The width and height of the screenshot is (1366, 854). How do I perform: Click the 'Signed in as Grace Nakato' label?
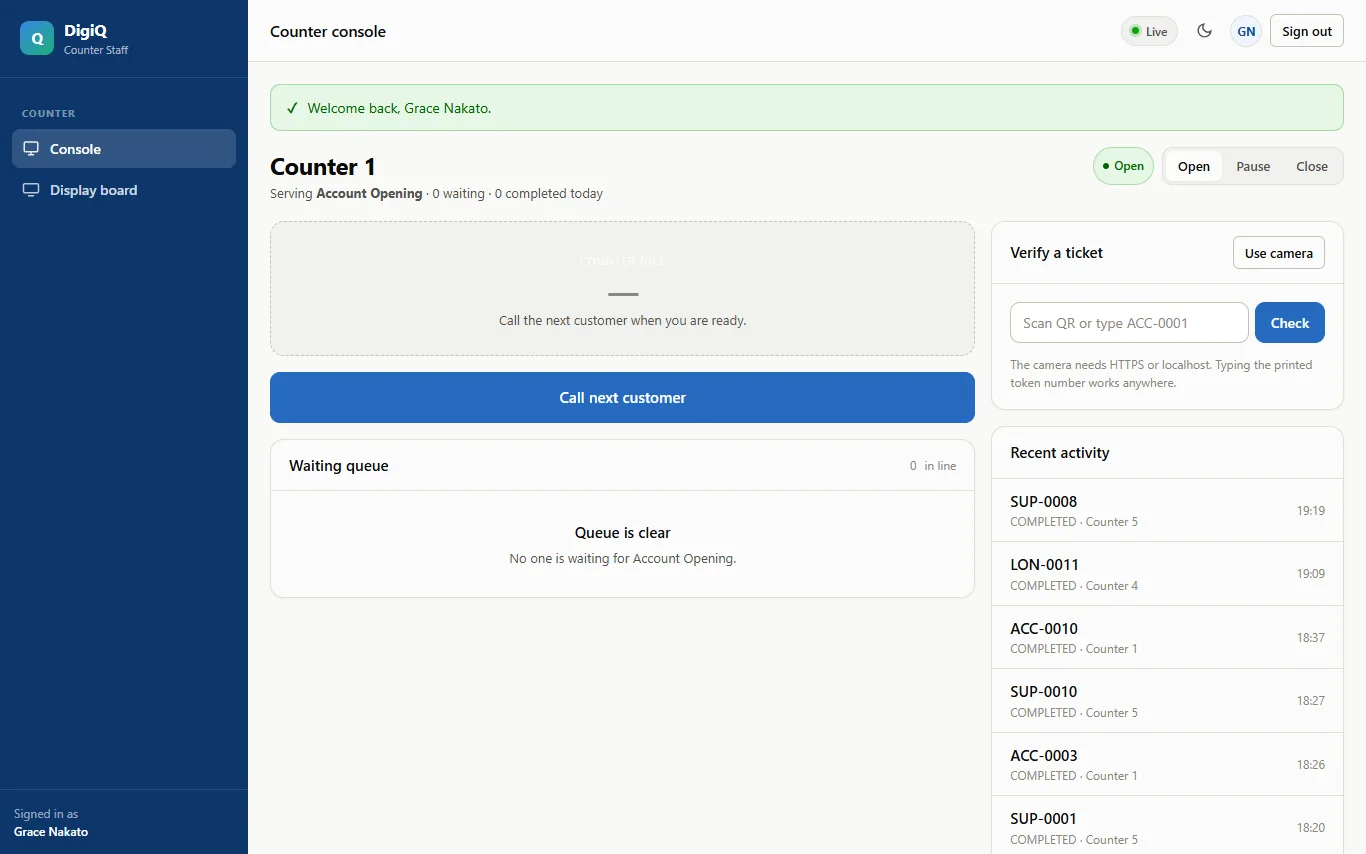pos(51,823)
